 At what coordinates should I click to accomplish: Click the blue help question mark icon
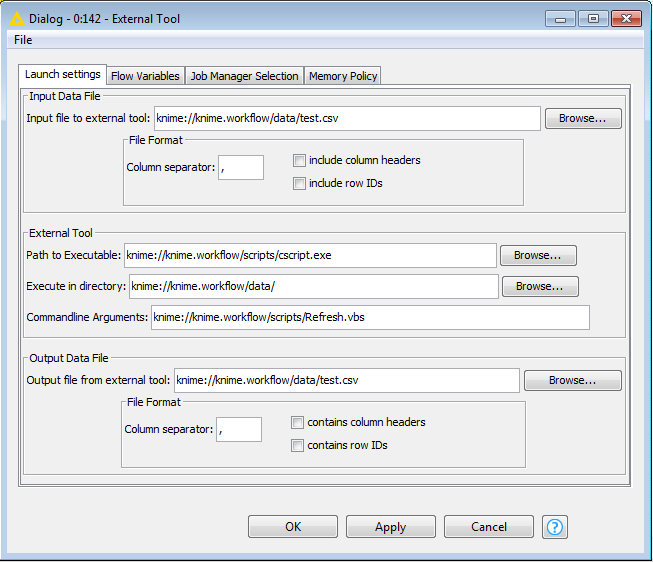pos(555,527)
